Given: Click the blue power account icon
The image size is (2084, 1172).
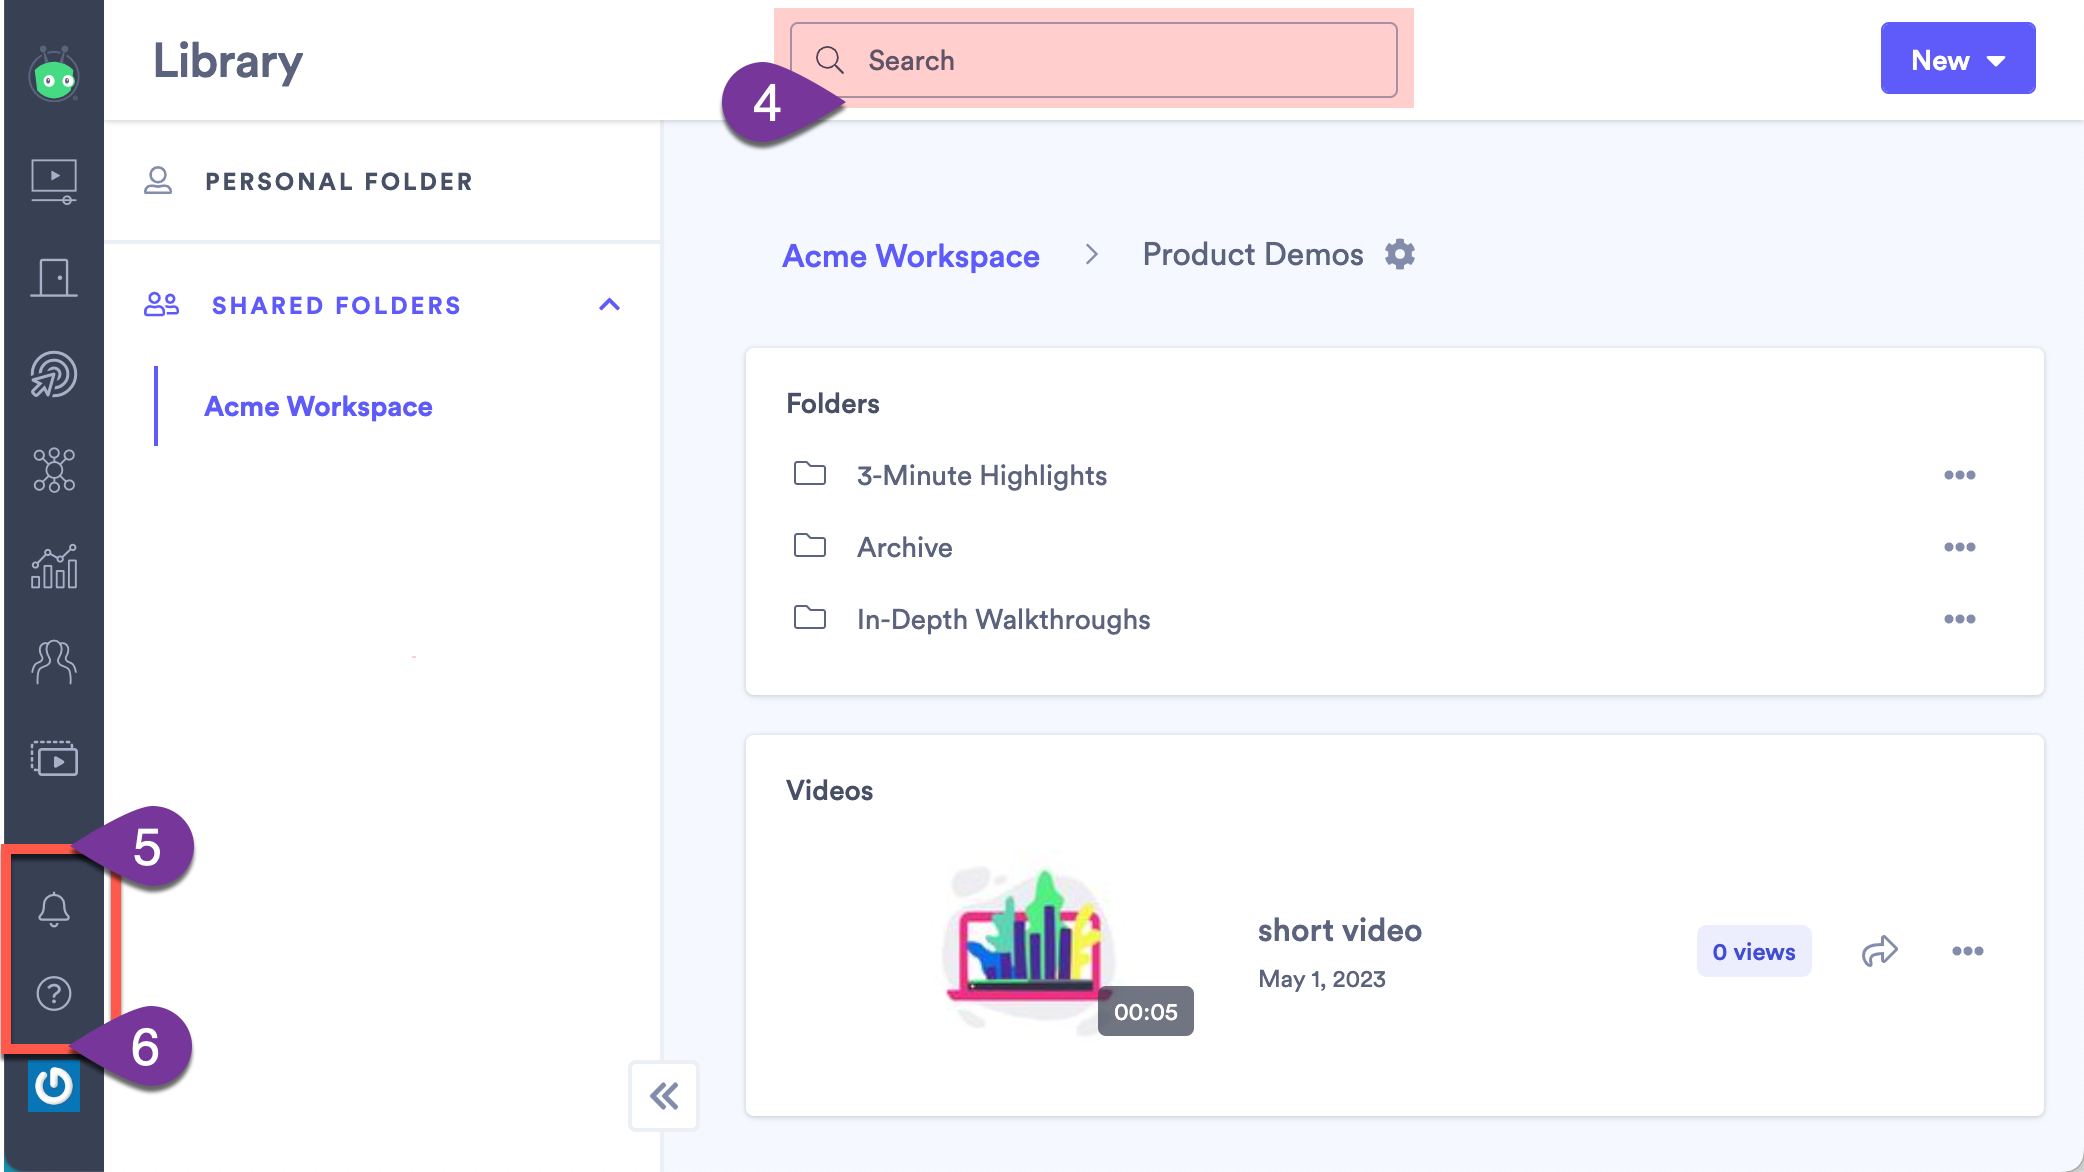Looking at the screenshot, I should pyautogui.click(x=54, y=1086).
